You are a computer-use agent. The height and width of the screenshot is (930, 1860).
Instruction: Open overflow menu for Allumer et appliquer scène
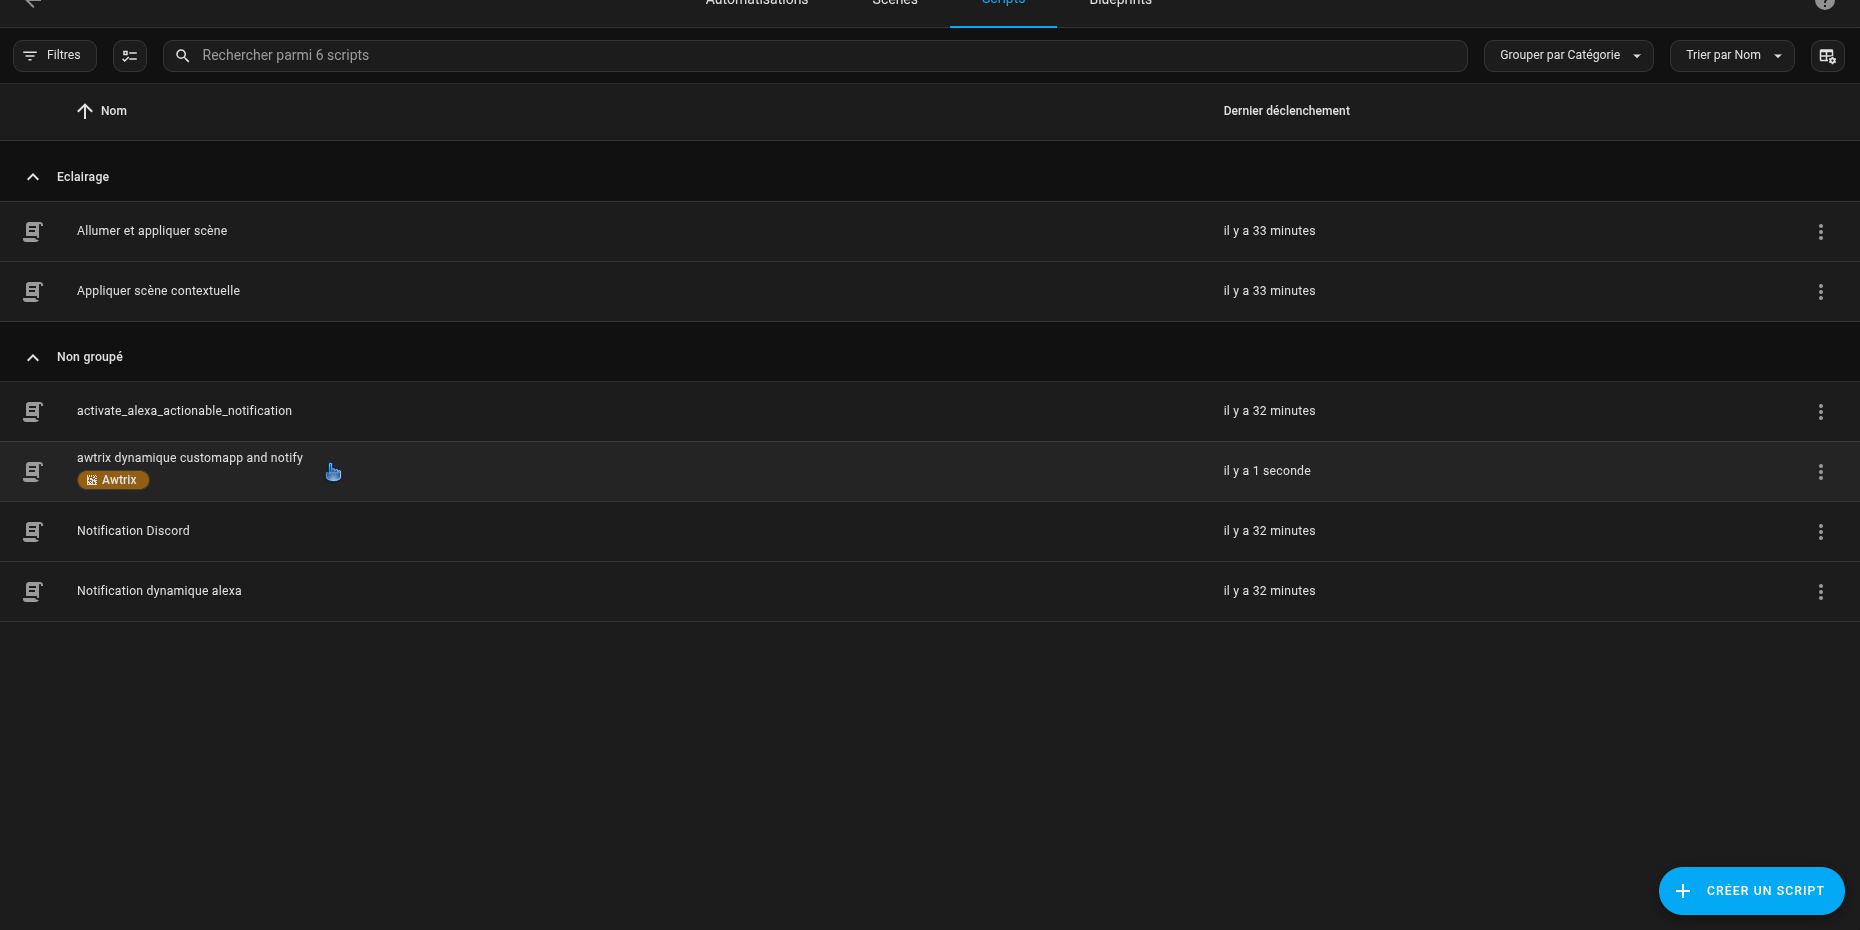tap(1820, 232)
